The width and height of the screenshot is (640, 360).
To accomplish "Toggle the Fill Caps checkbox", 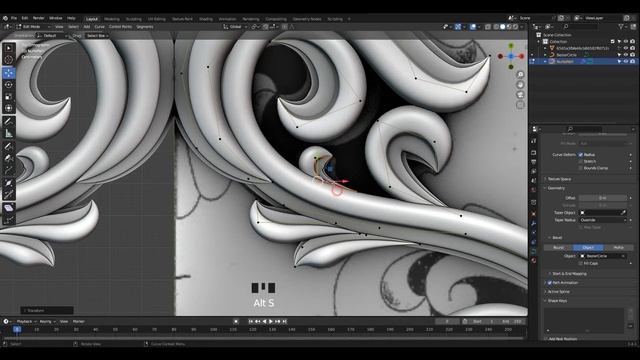I will (x=580, y=263).
